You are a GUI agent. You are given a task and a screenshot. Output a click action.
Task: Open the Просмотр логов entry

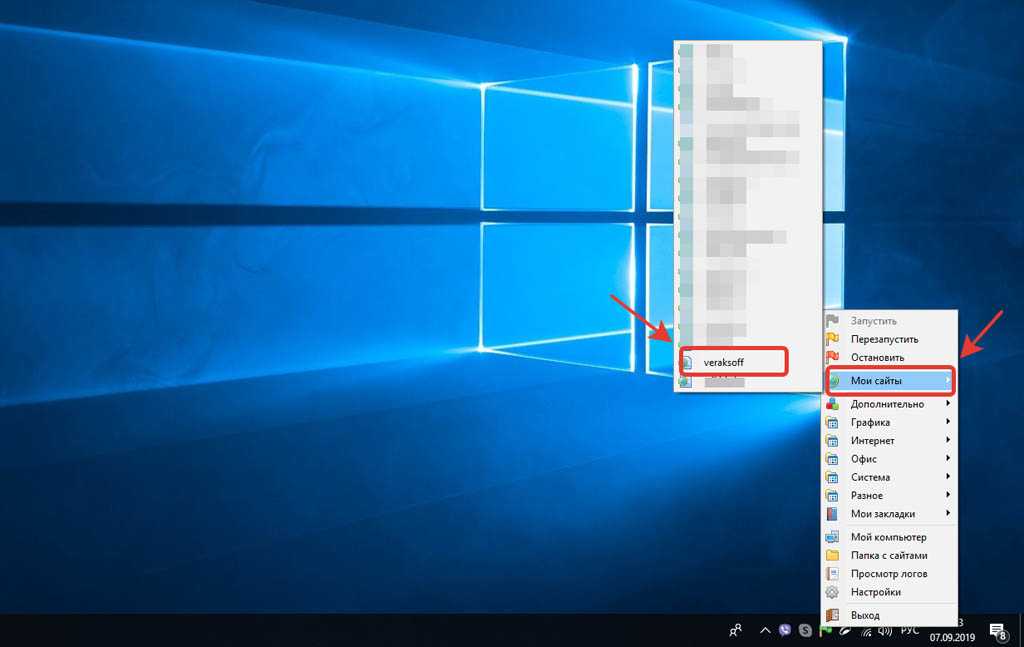[x=889, y=574]
